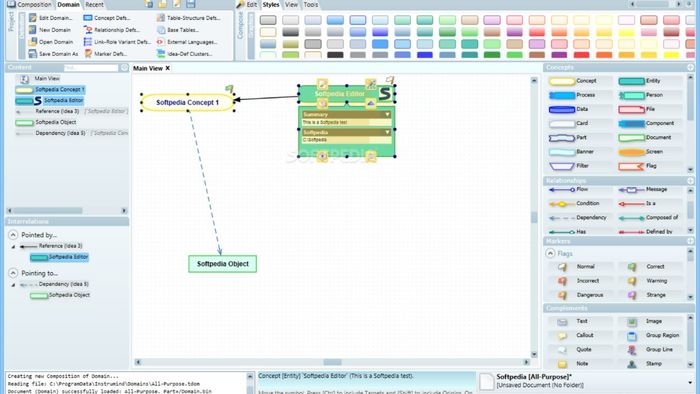700x394 pixels.
Task: Open Marker Defs editor
Action: coord(105,54)
